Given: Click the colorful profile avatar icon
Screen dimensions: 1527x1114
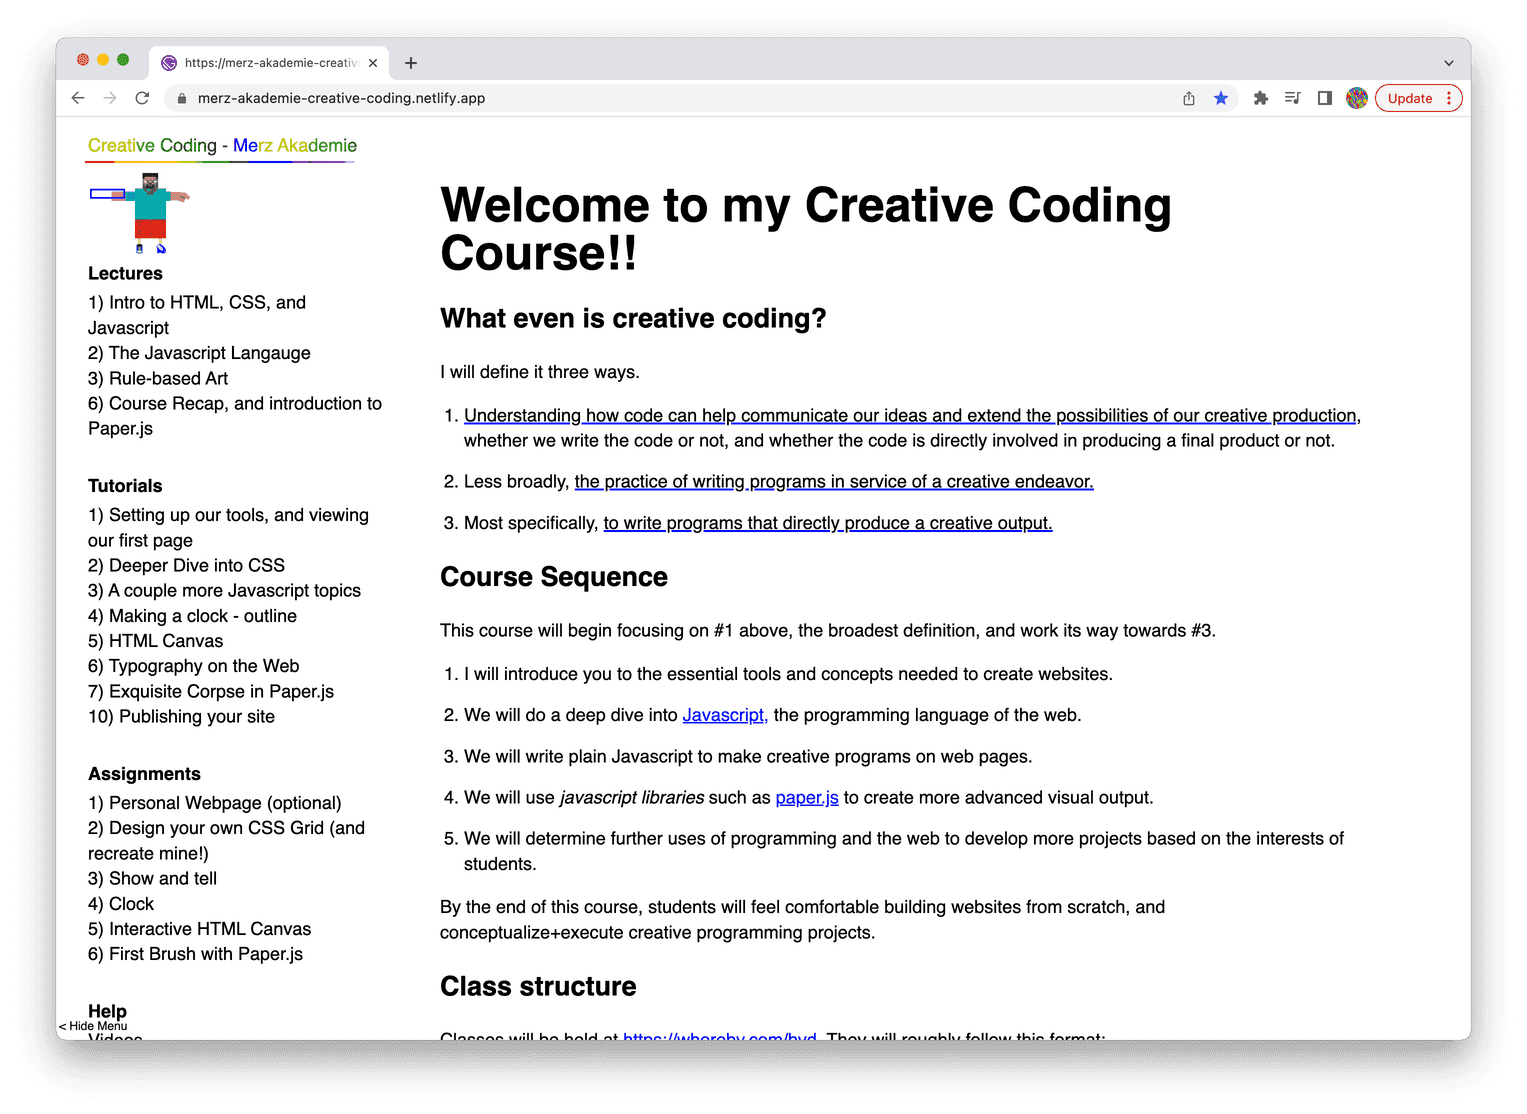Looking at the screenshot, I should [1356, 98].
